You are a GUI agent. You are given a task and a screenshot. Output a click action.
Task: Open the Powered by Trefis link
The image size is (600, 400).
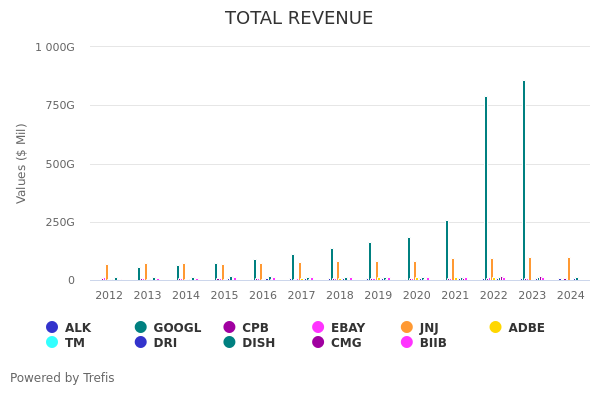click(x=62, y=378)
